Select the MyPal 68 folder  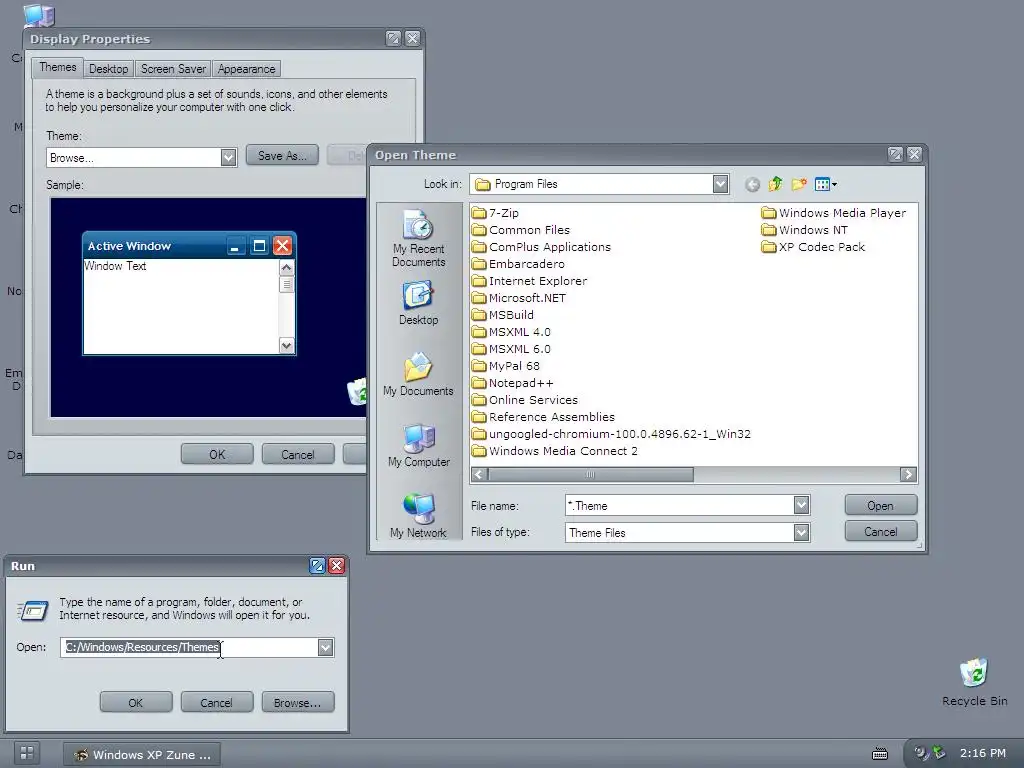click(506, 366)
